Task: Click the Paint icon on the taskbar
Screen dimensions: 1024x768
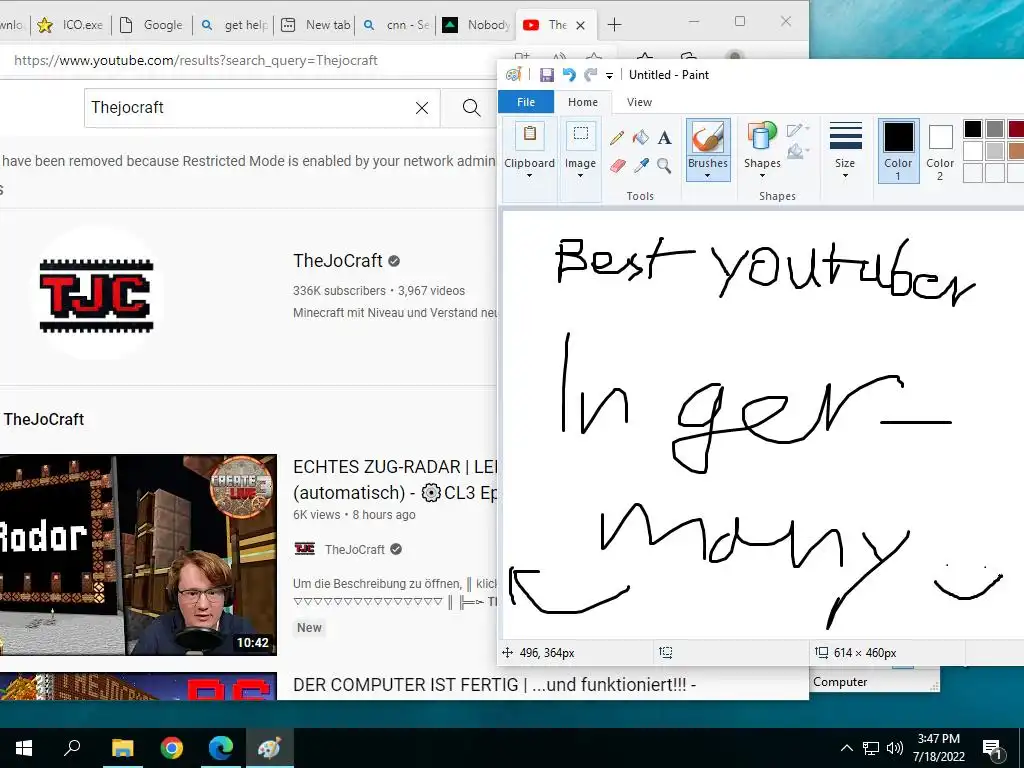Action: click(270, 748)
